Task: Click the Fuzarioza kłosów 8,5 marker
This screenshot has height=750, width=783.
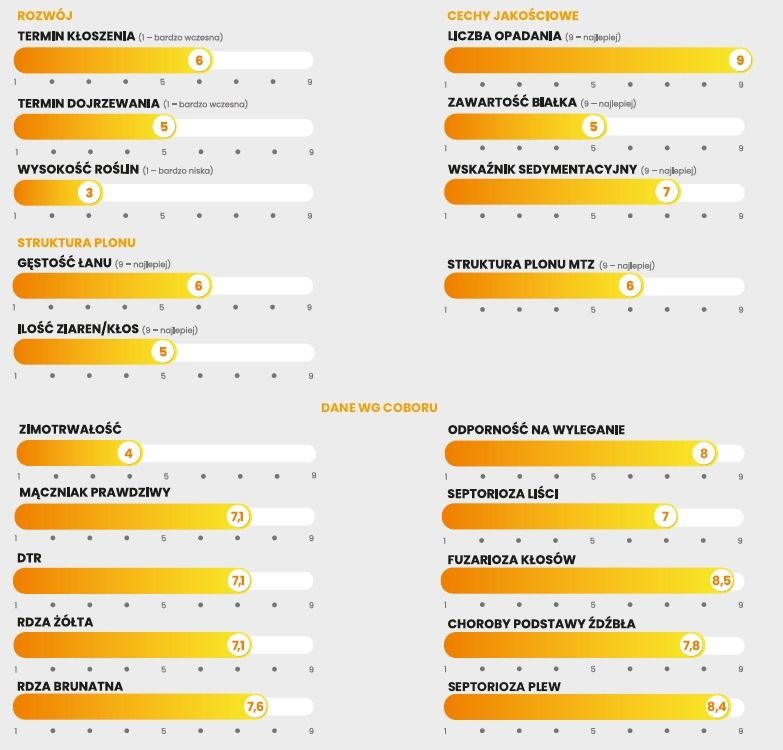Action: tap(722, 580)
